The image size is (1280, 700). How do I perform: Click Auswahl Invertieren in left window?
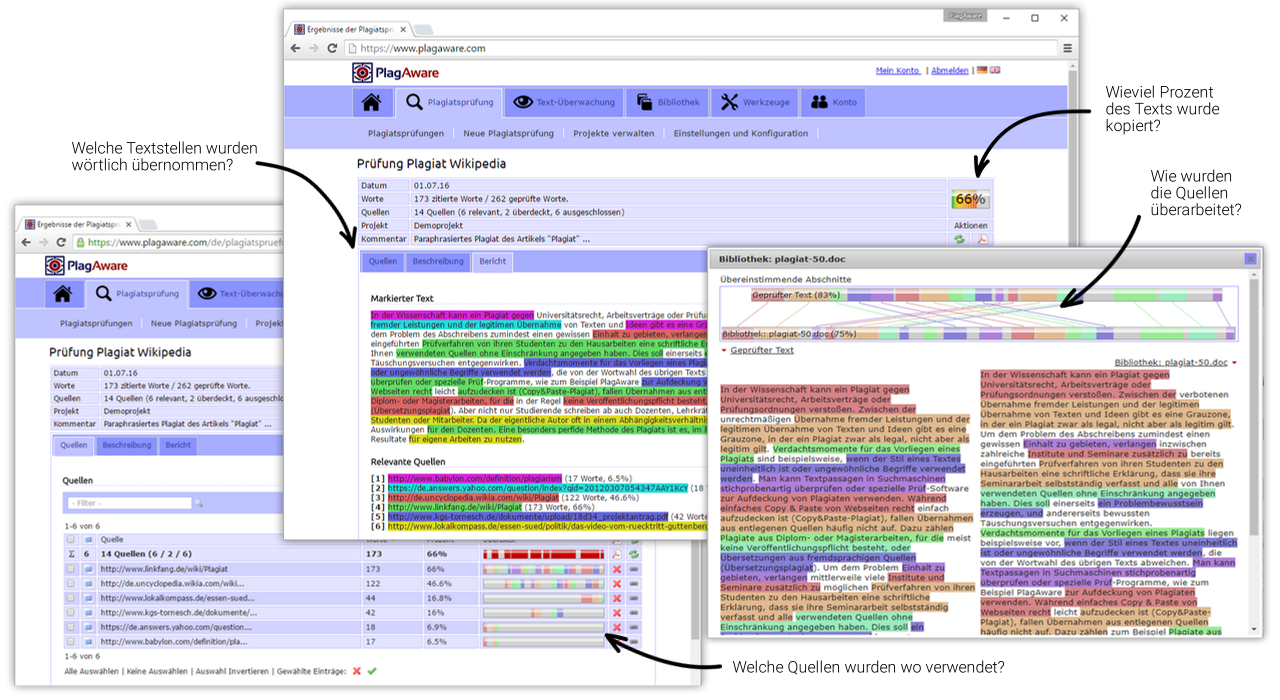tap(232, 671)
